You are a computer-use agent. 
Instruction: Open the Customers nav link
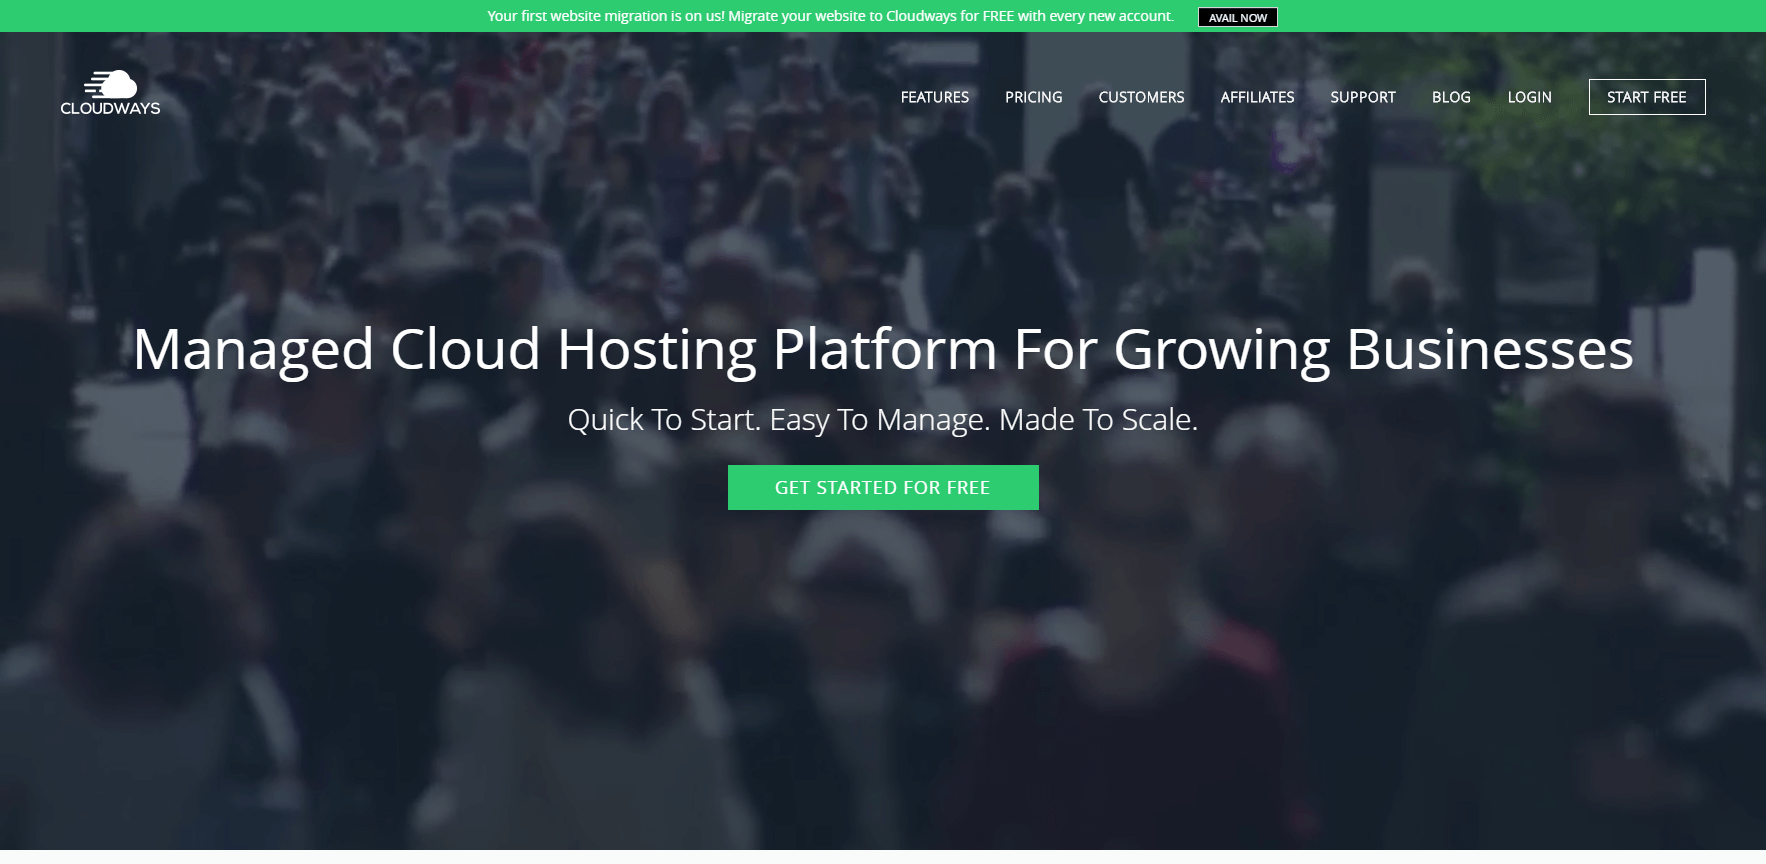click(x=1141, y=97)
